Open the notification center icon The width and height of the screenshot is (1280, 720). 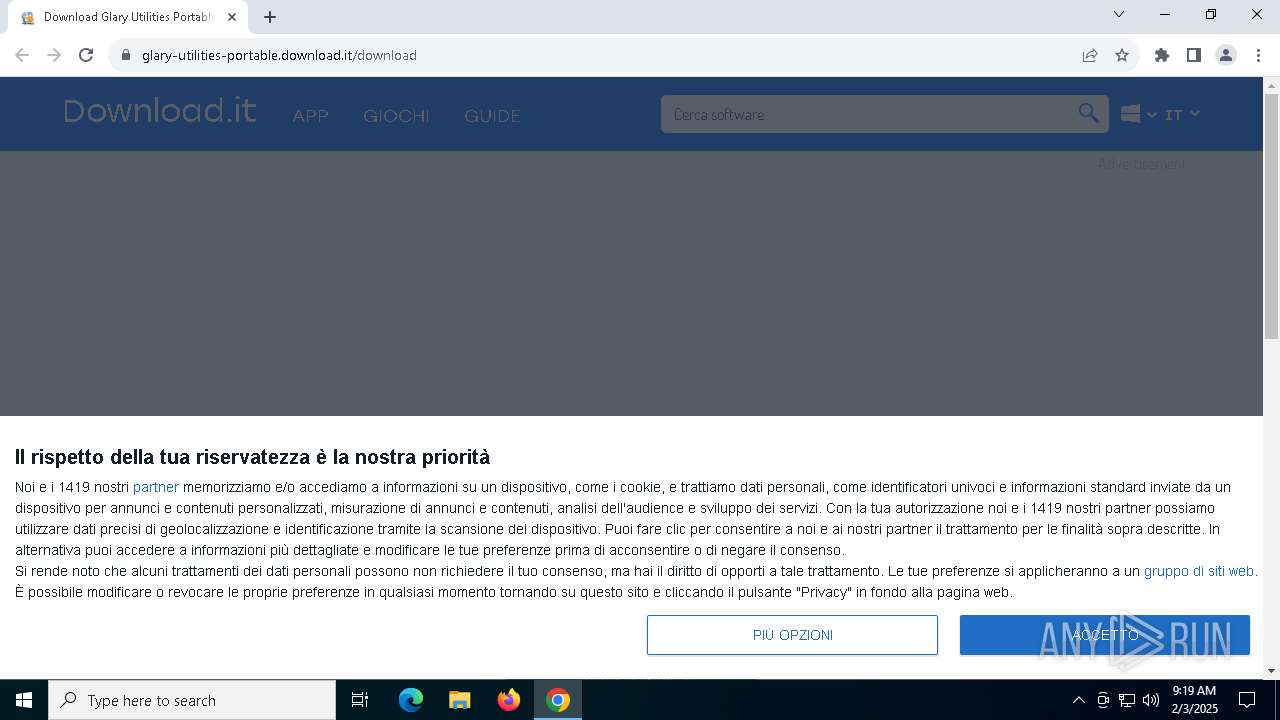tap(1248, 700)
